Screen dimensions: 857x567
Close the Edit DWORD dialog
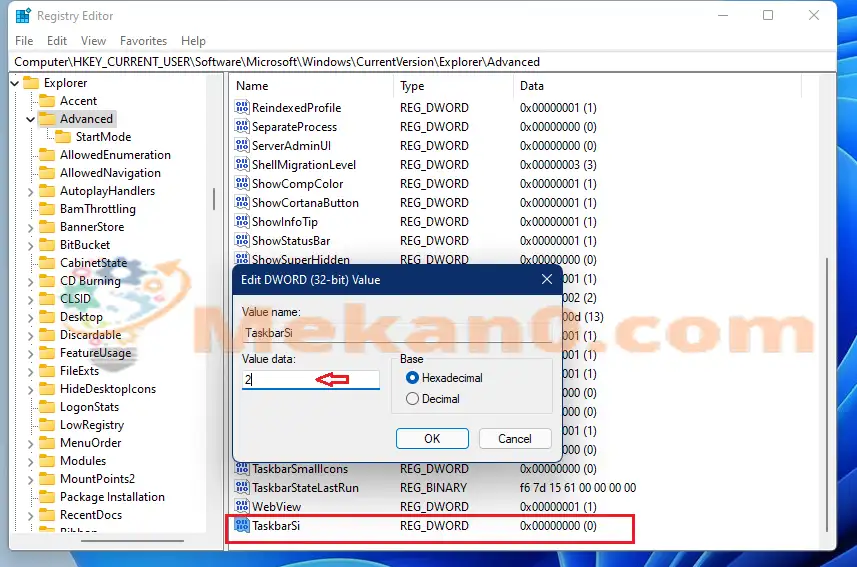(547, 279)
